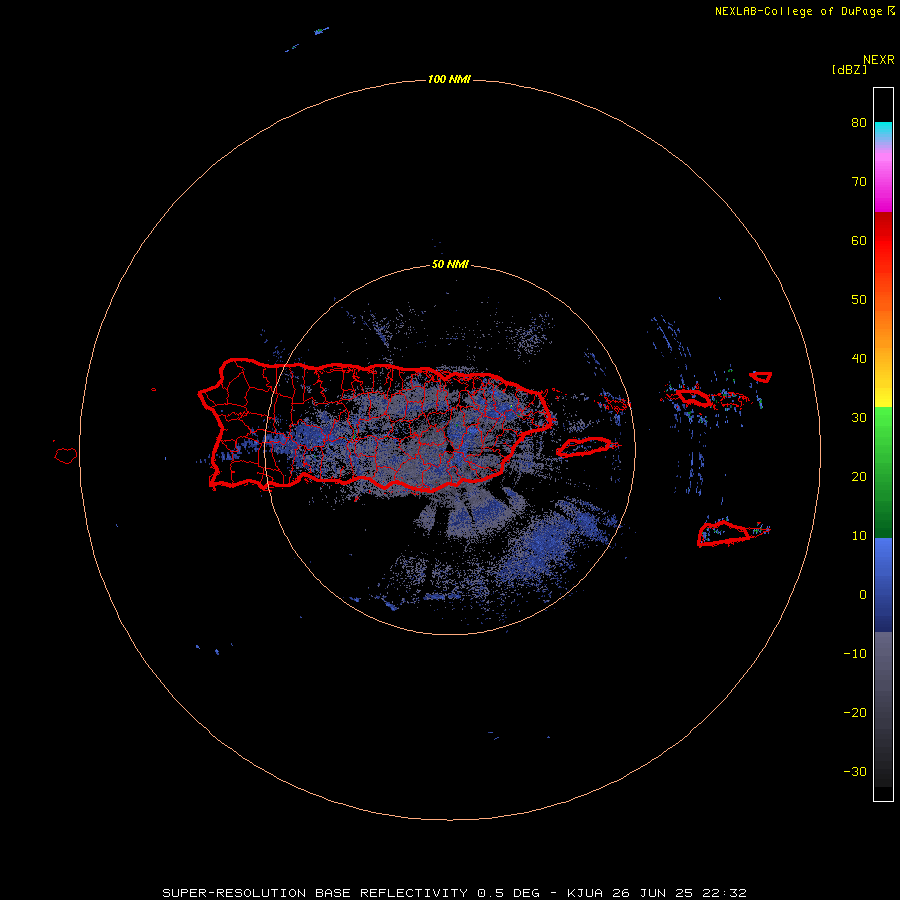Click the -10 value on the dBZ scale

[855, 653]
